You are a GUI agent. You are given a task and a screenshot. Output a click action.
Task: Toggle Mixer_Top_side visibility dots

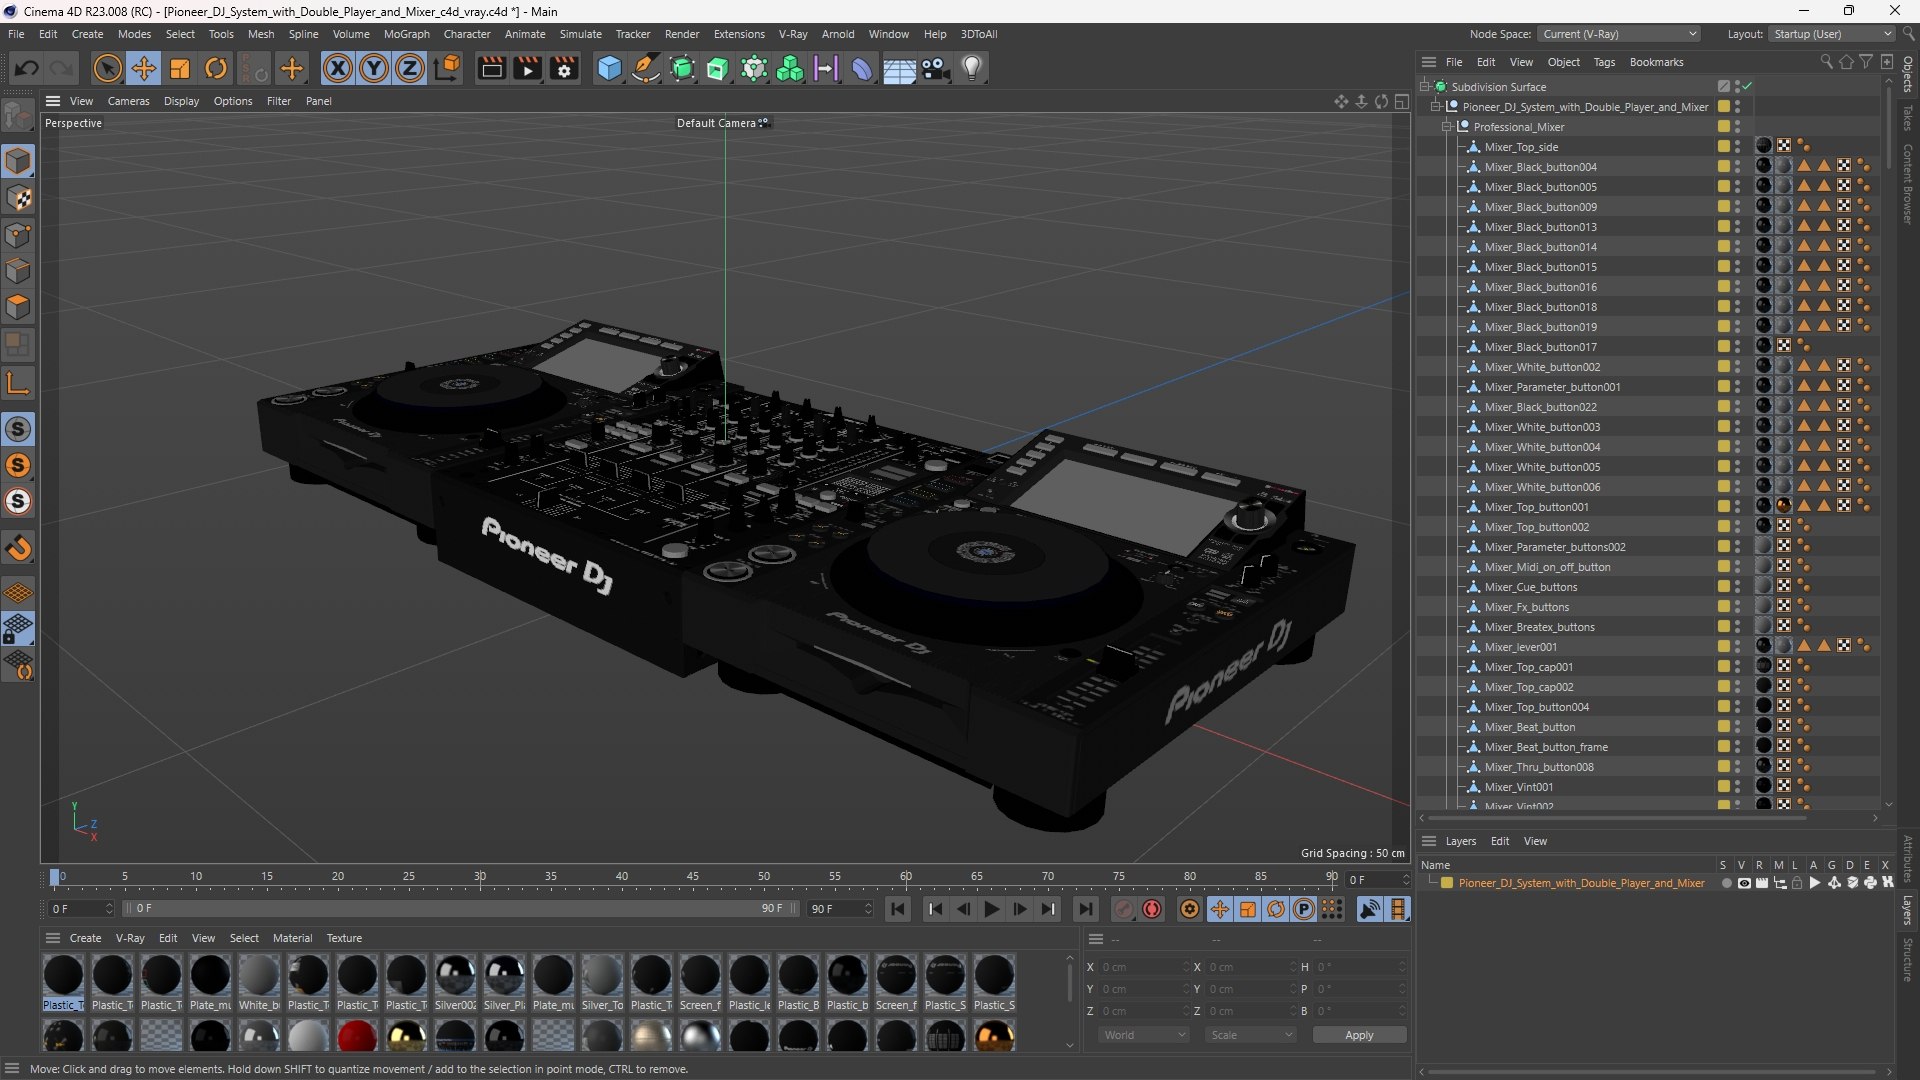point(1737,147)
